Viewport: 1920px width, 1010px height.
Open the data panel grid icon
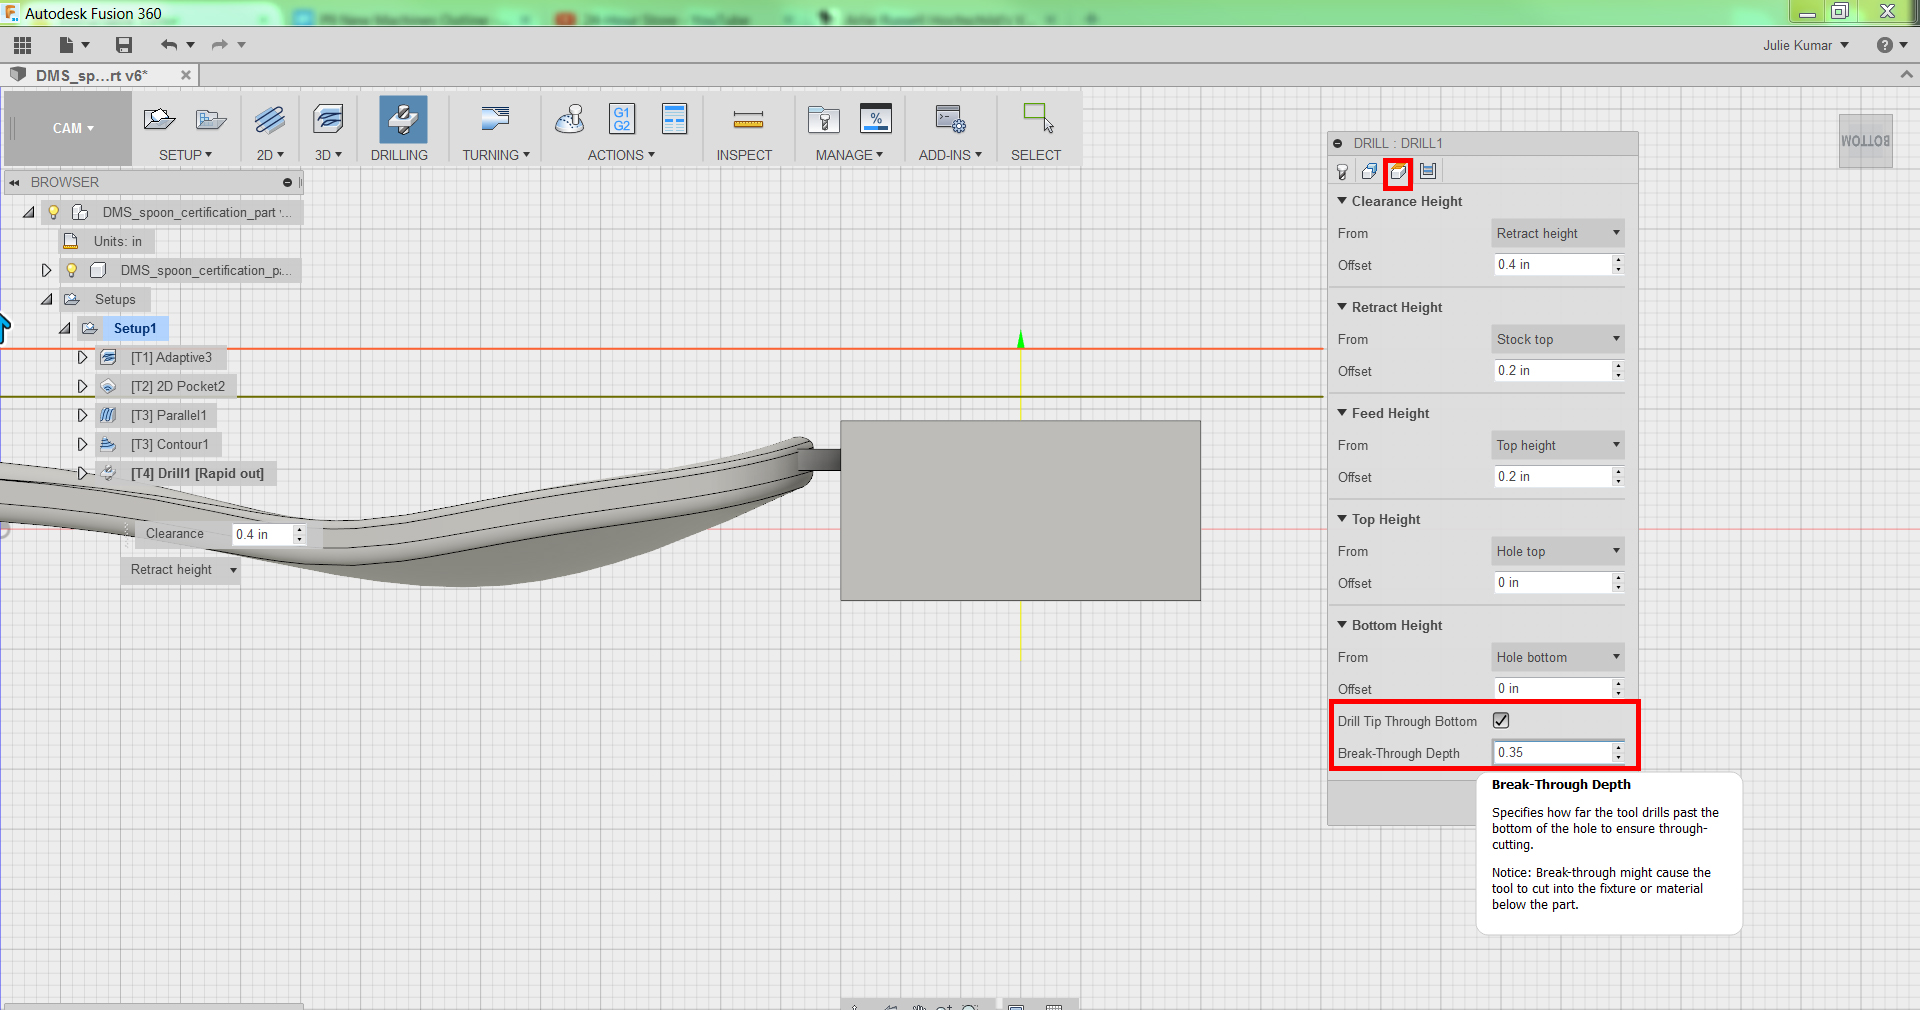[x=22, y=45]
